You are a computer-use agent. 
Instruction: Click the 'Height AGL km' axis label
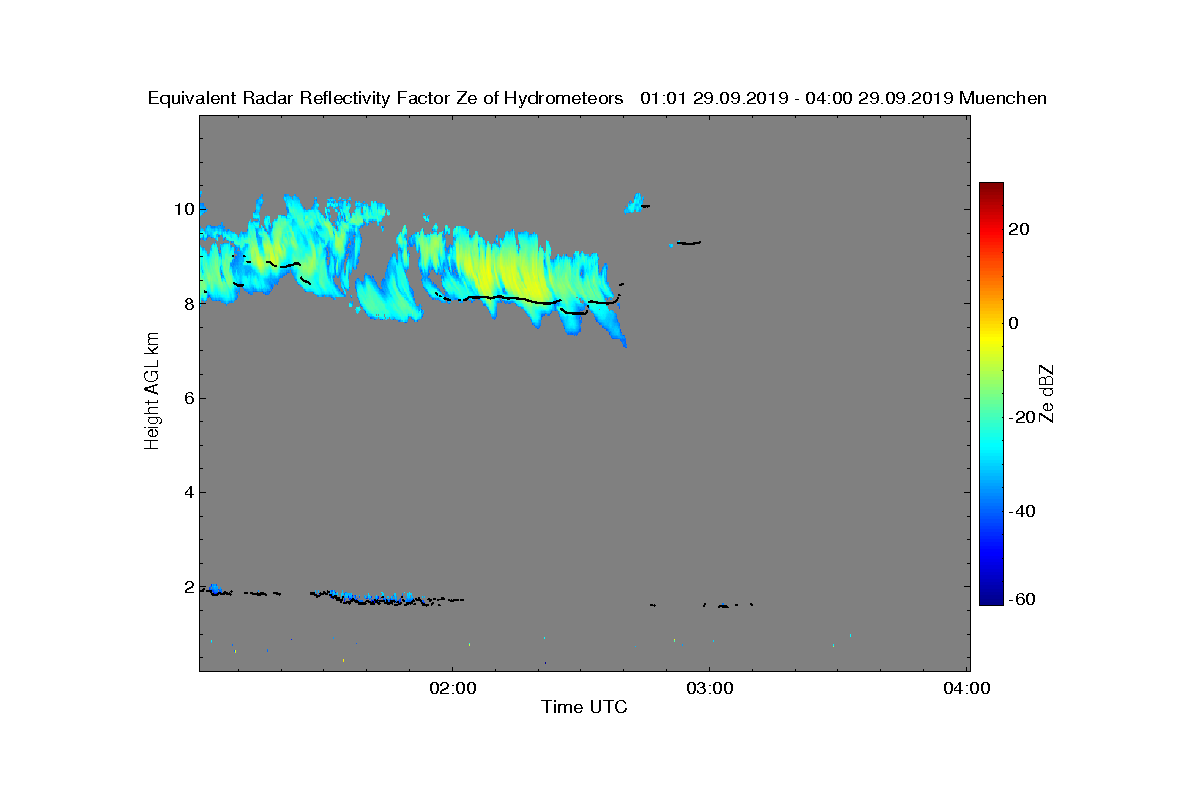152,391
